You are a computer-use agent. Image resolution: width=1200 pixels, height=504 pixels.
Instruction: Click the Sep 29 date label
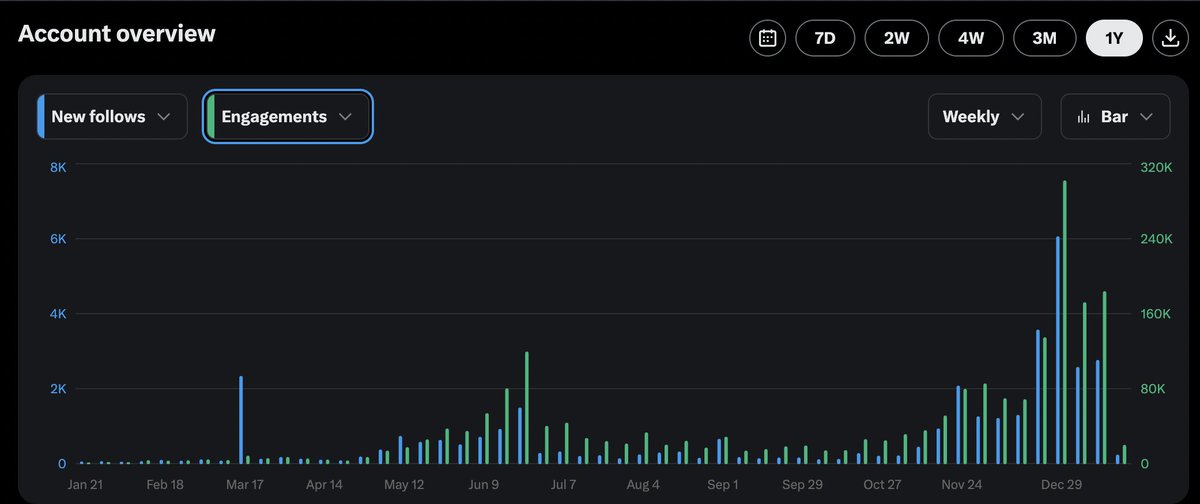(801, 485)
